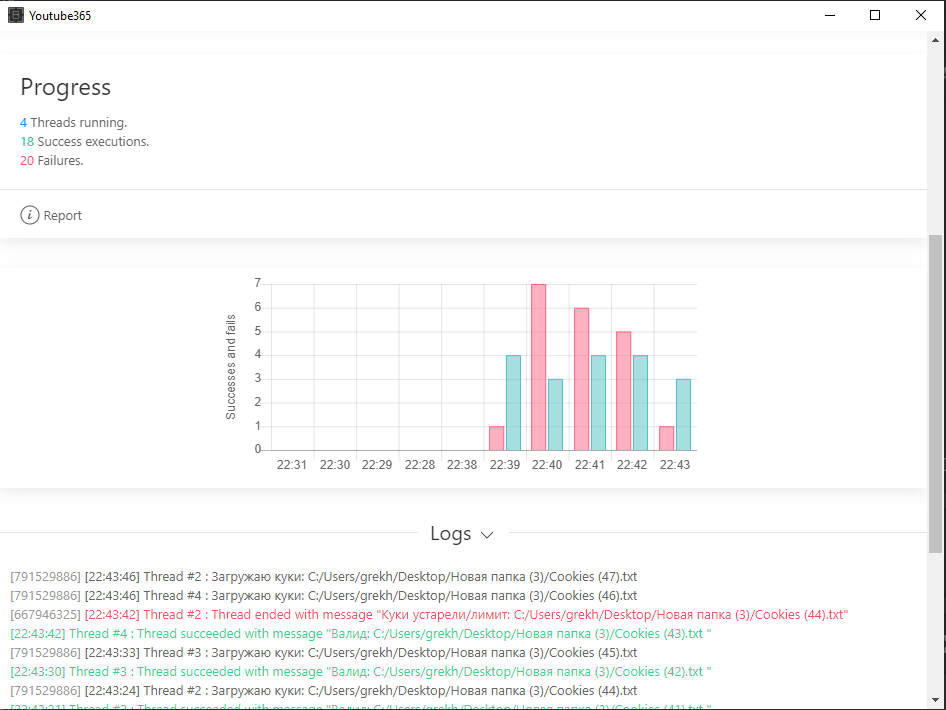Click the Youtube365 app icon in title bar

(x=16, y=15)
